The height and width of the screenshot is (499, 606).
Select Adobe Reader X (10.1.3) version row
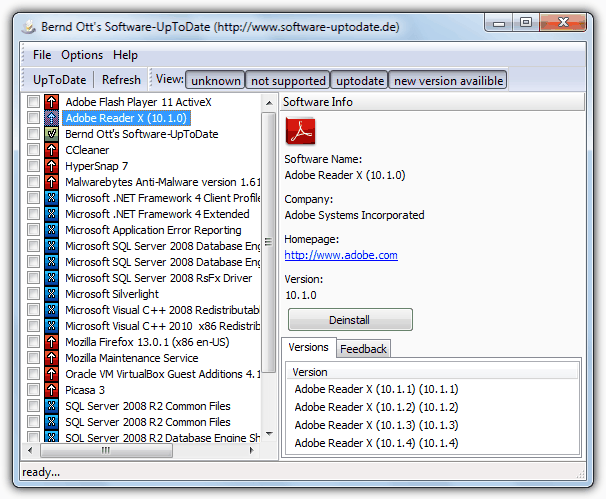pos(376,425)
